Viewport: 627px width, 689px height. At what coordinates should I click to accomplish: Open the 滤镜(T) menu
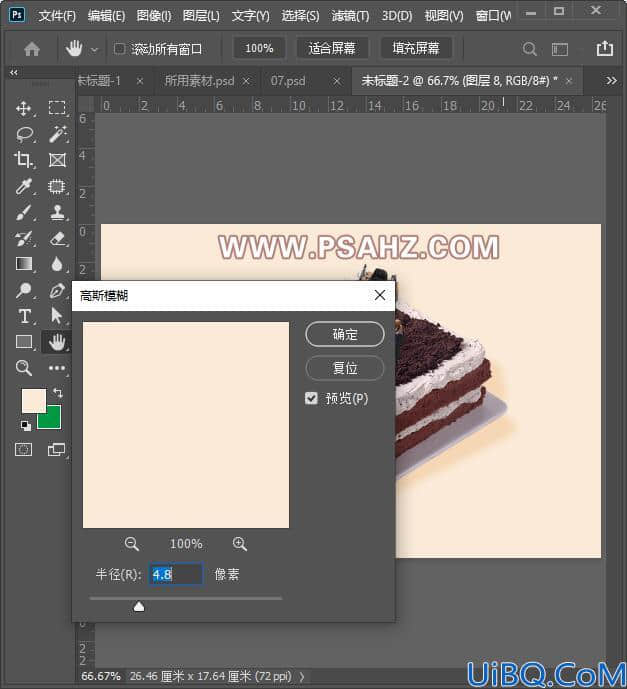(350, 16)
